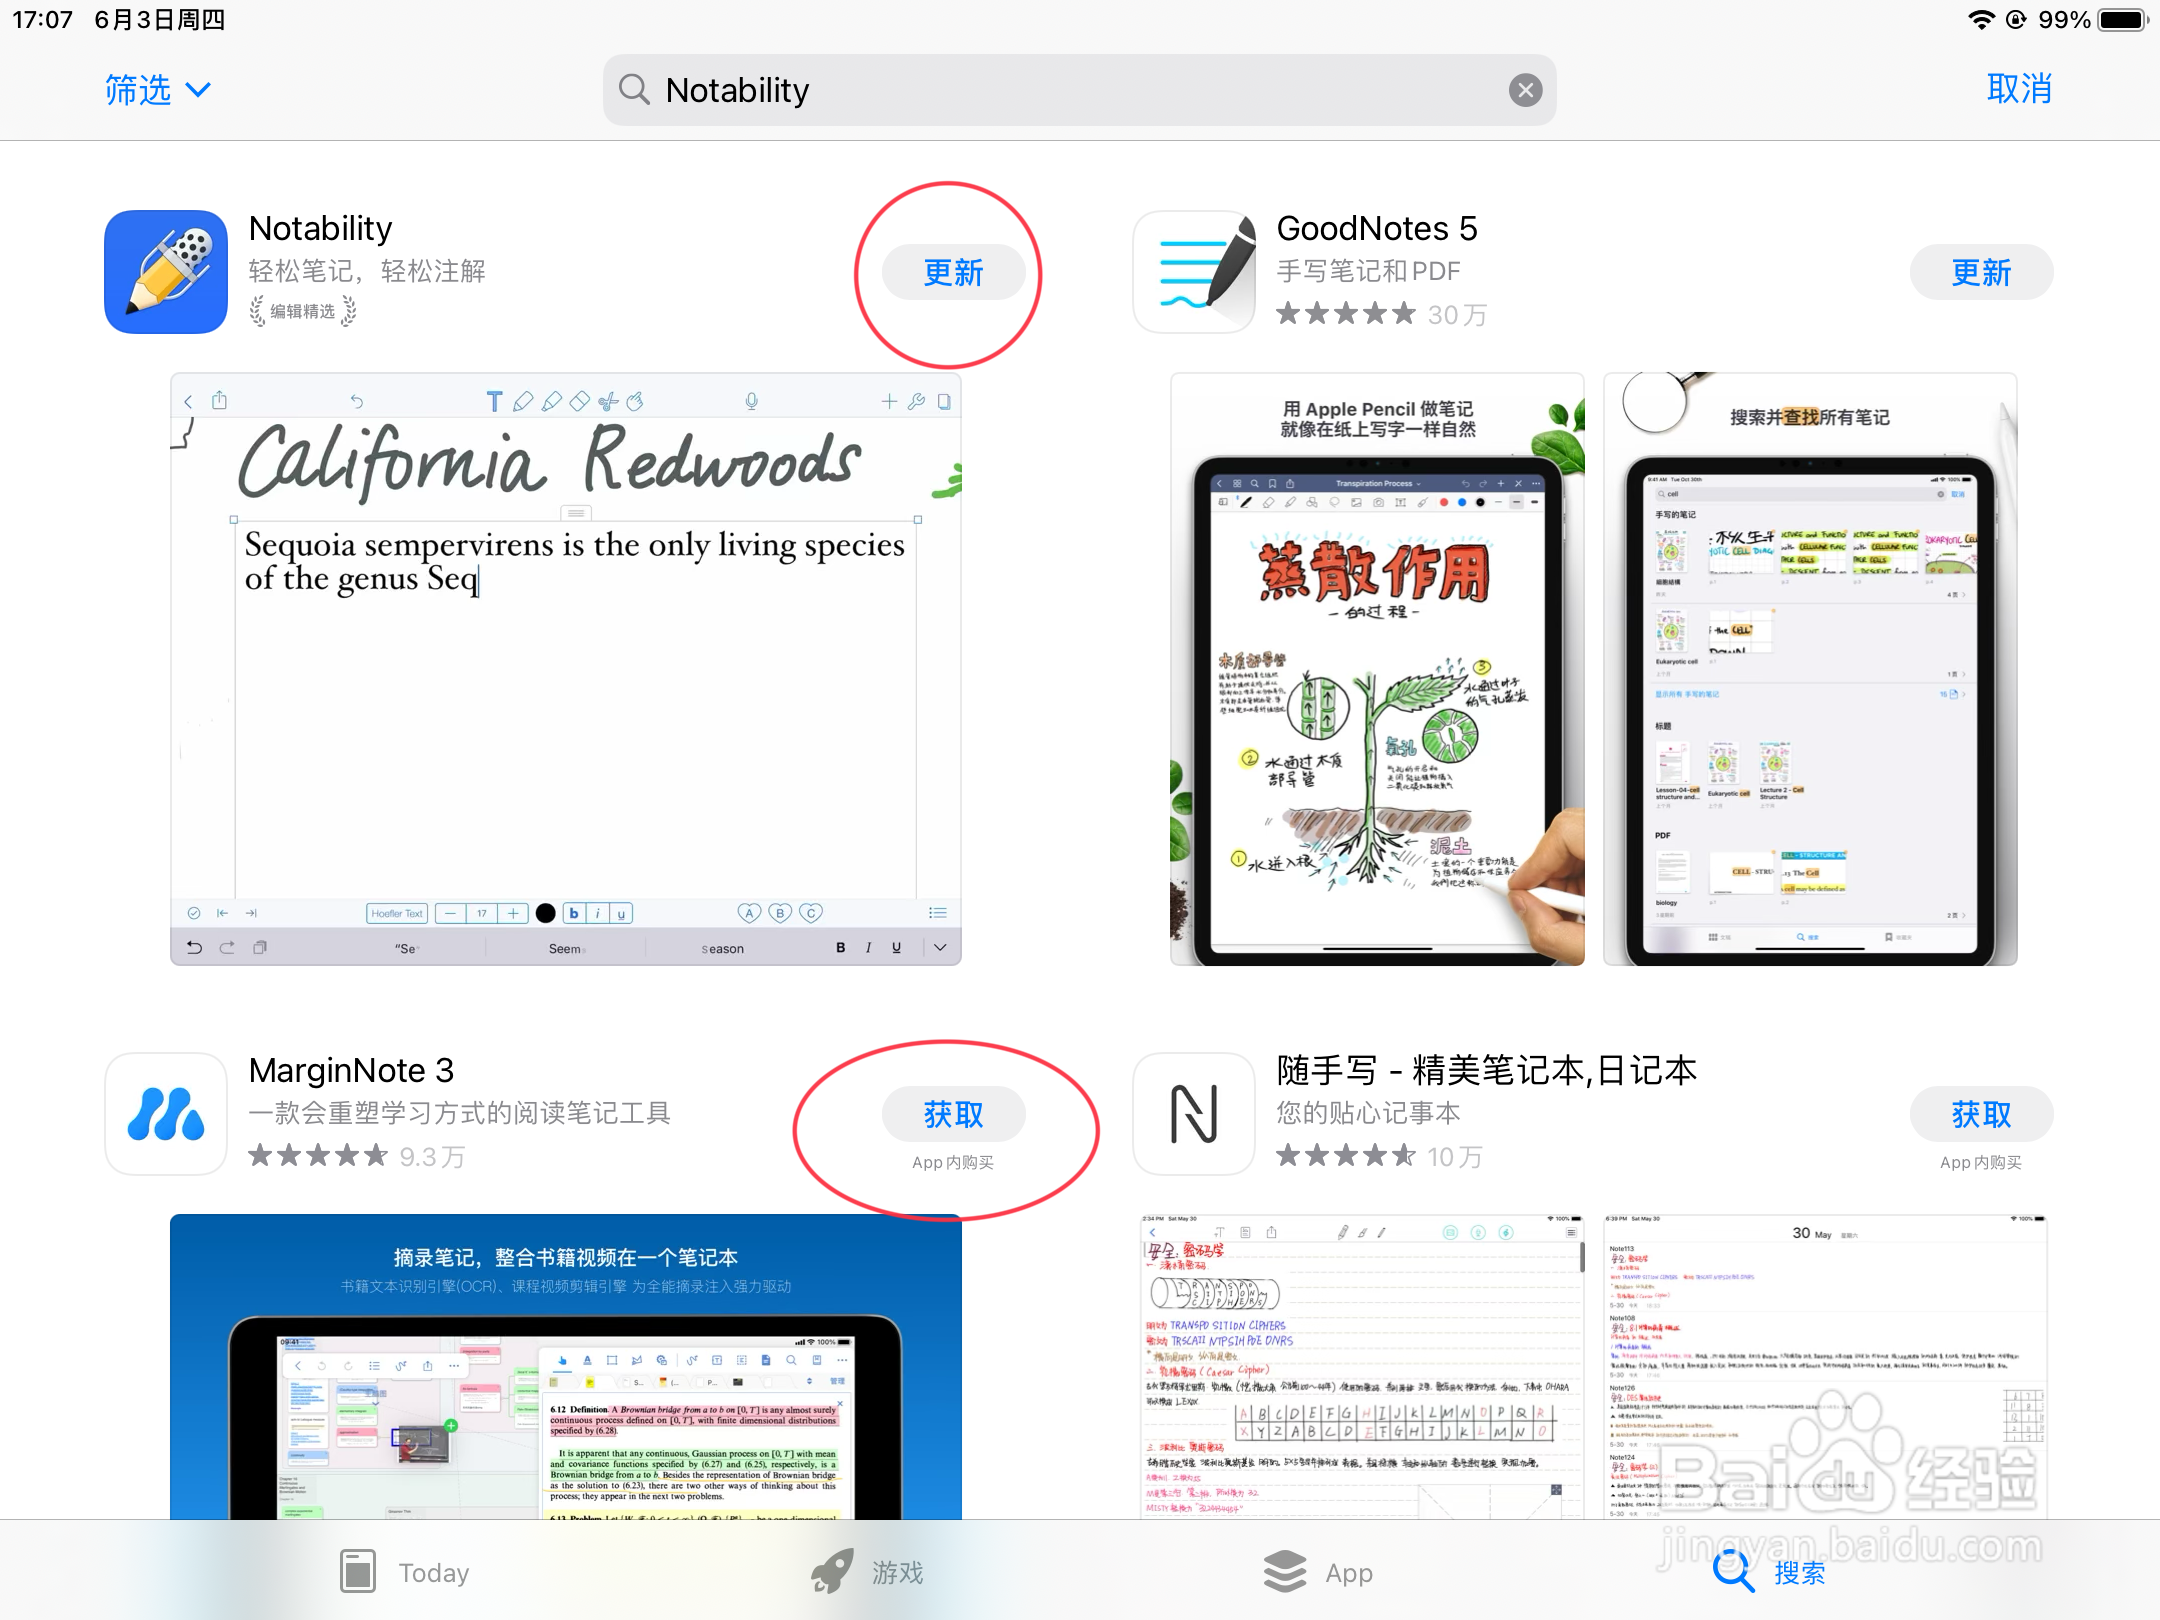Tap 更新 for Notability
Screen dimensions: 2160x1620
[x=953, y=272]
